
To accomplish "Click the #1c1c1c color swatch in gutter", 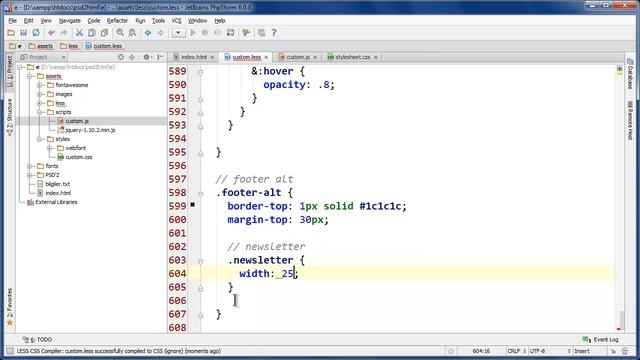I will pos(192,204).
